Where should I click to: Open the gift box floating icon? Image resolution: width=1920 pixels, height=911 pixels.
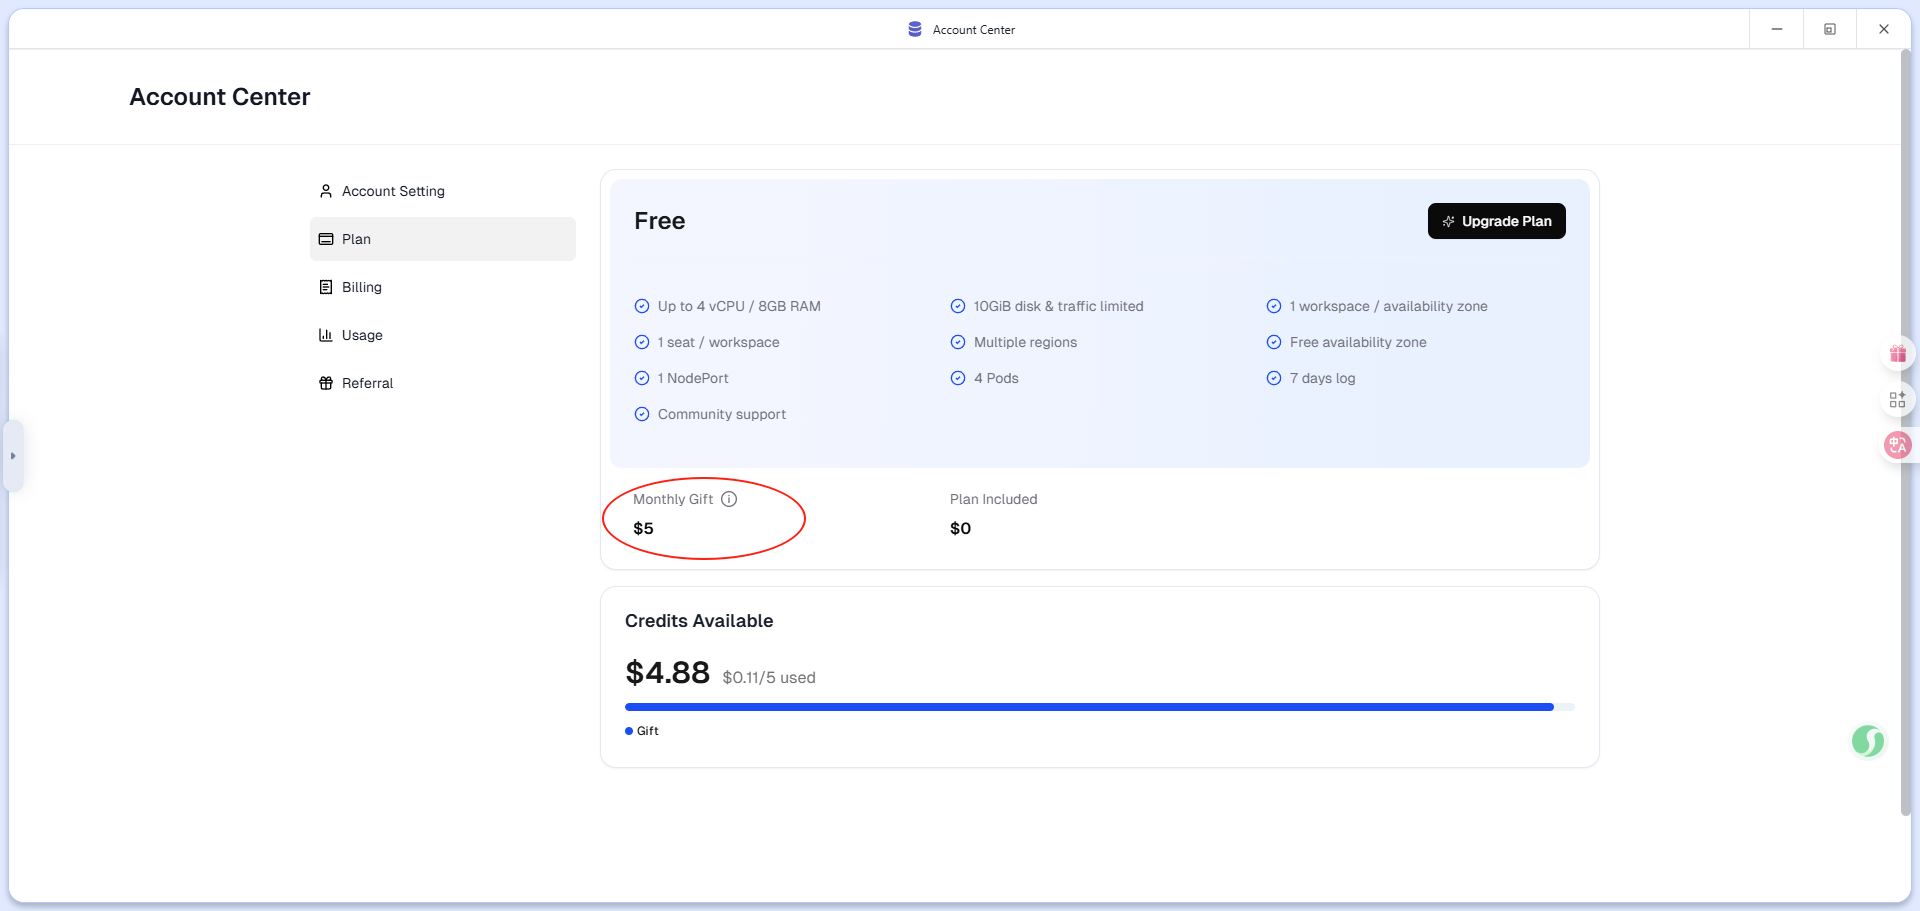pos(1897,354)
